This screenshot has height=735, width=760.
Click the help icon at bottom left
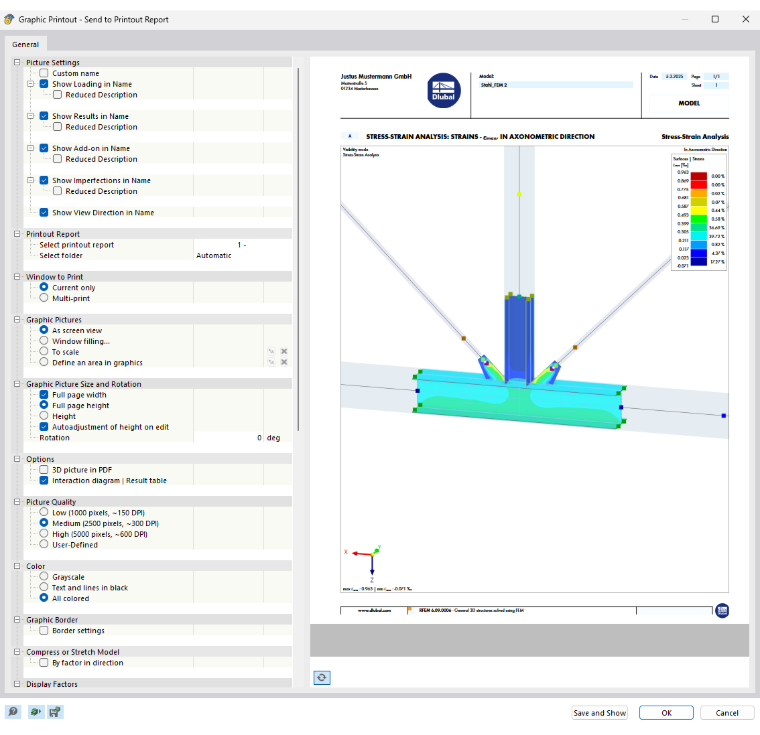(13, 712)
